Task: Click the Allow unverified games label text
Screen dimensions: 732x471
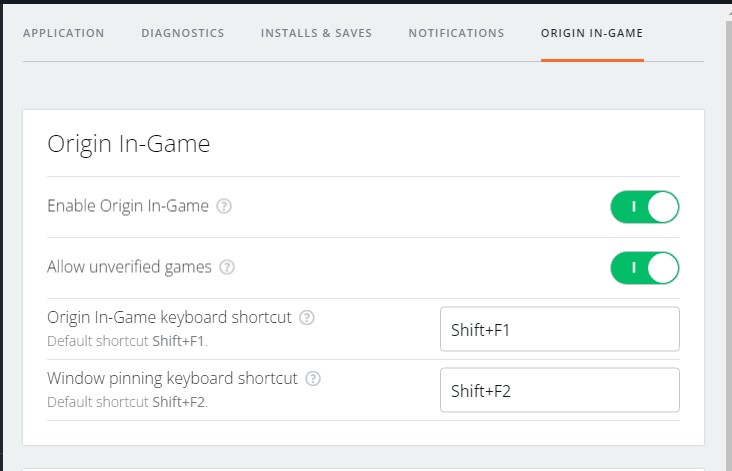Action: [129, 268]
